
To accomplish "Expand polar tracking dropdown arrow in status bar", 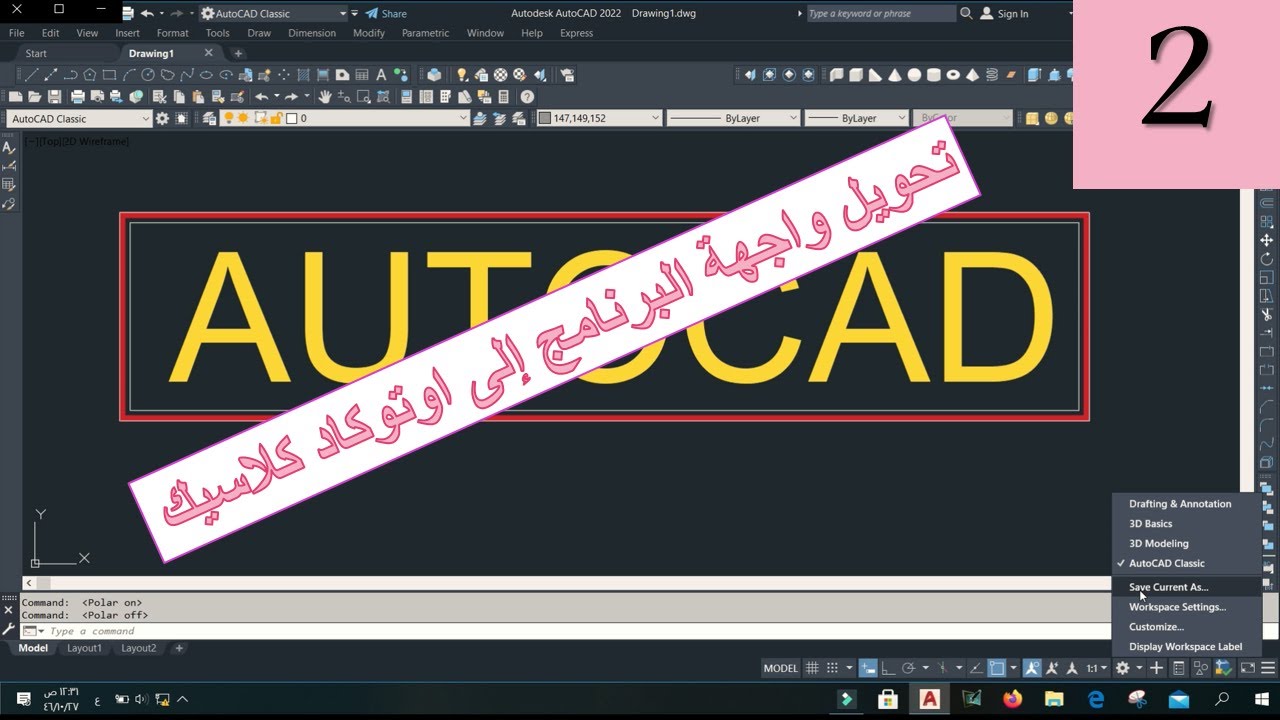I will [925, 668].
